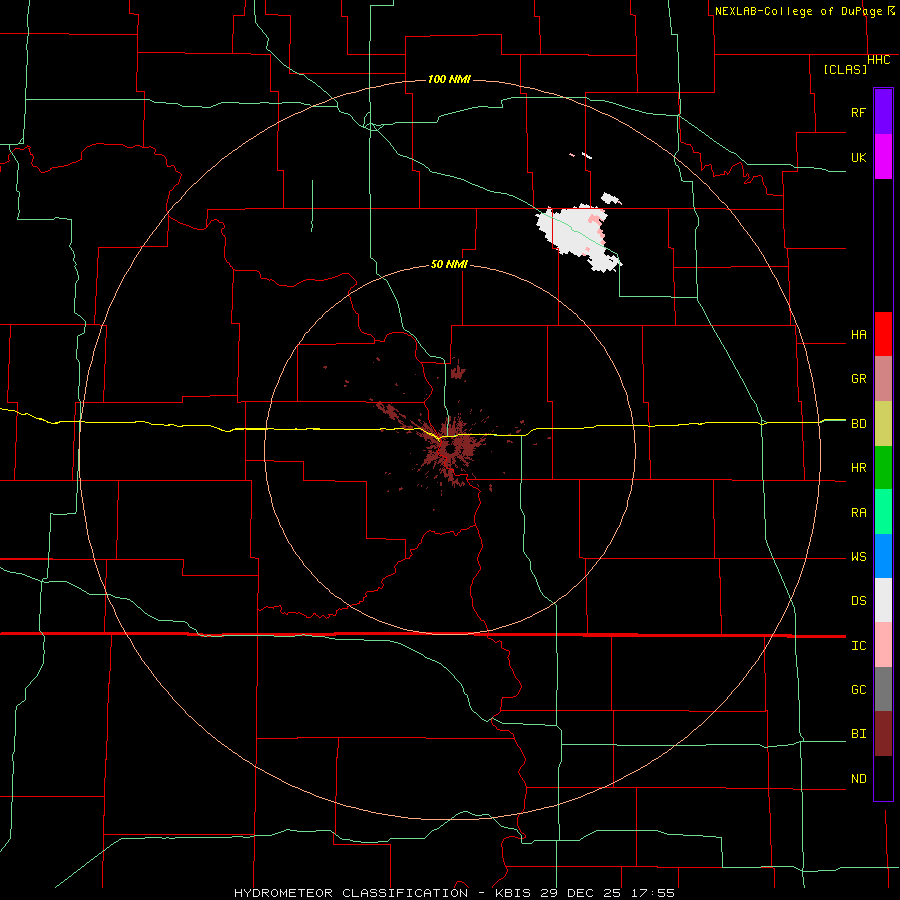The width and height of the screenshot is (900, 900).
Task: Click the 'HA' legend label
Action: pyautogui.click(x=858, y=335)
